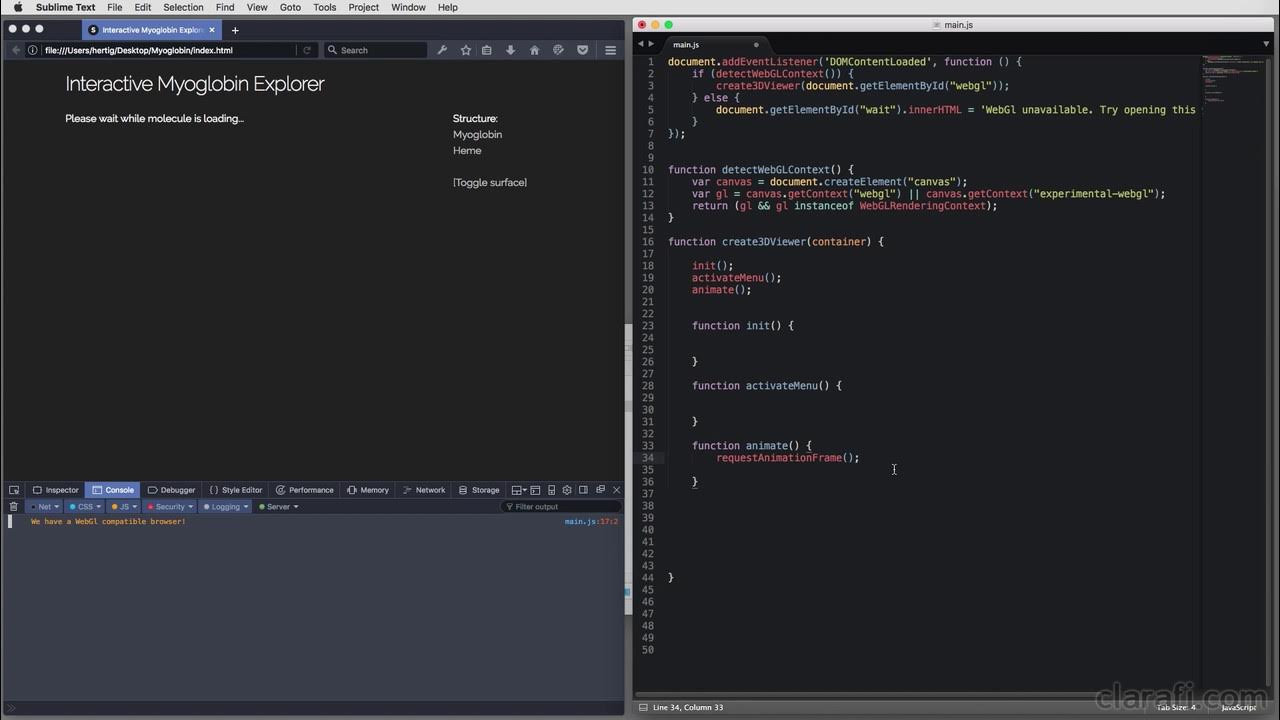The image size is (1280, 720).
Task: Open the Goto menu
Action: 290,7
